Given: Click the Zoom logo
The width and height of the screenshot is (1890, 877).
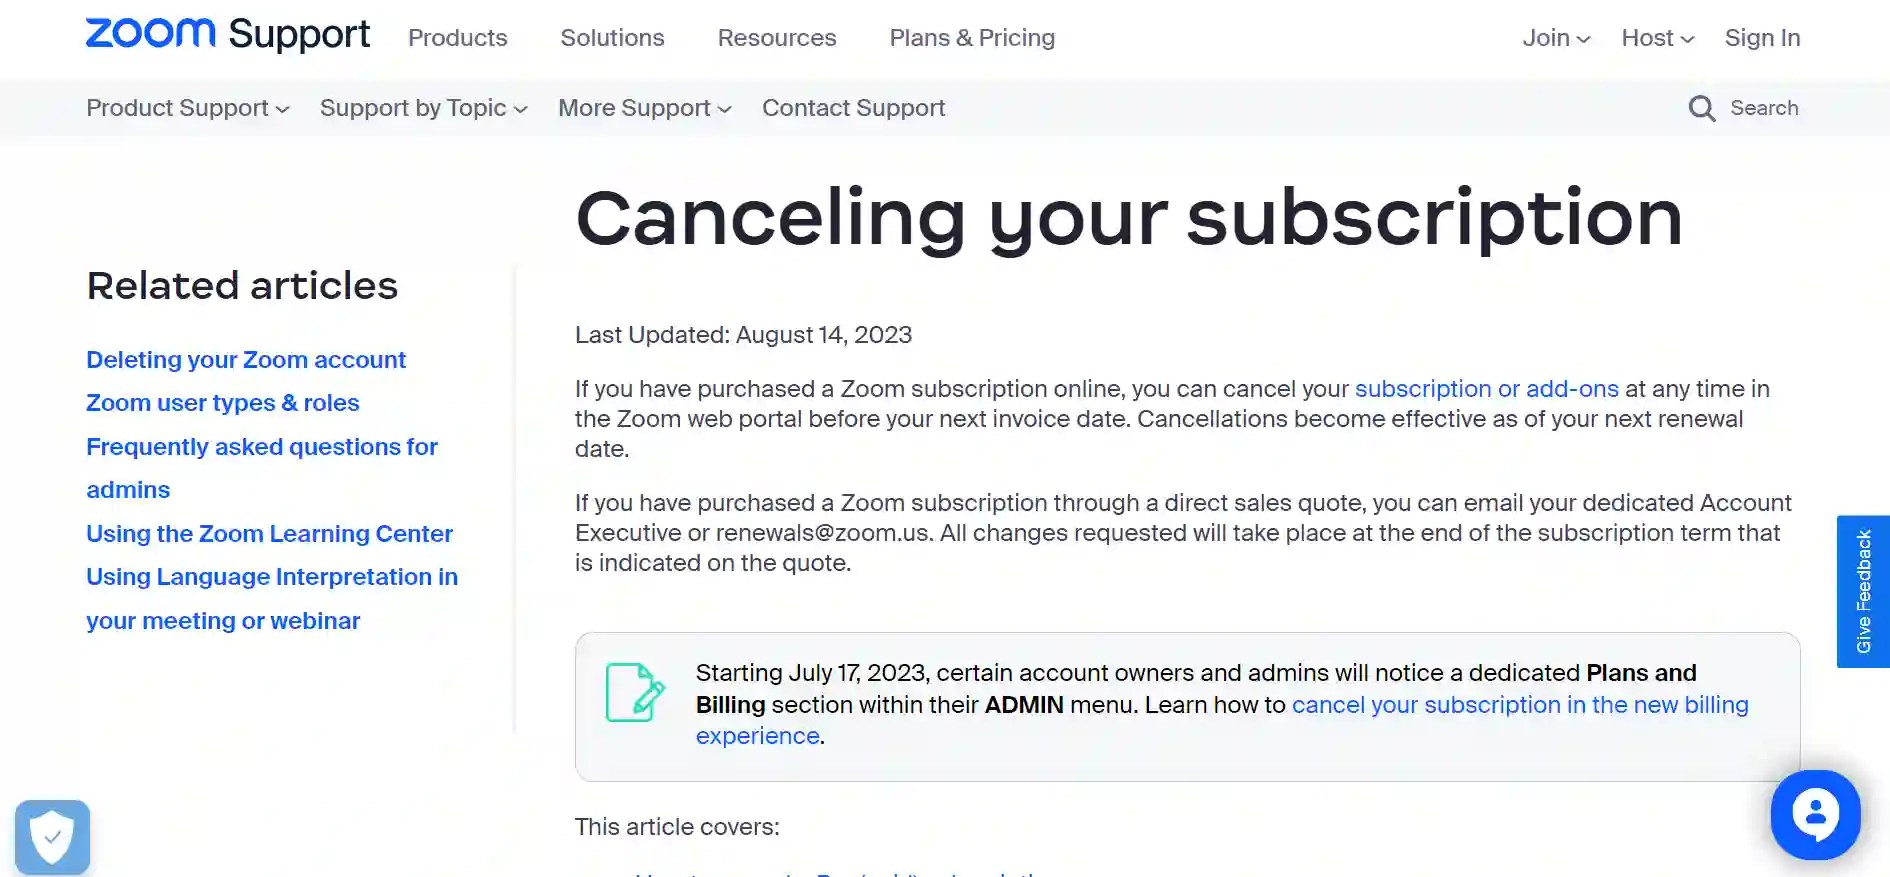Looking at the screenshot, I should point(150,34).
